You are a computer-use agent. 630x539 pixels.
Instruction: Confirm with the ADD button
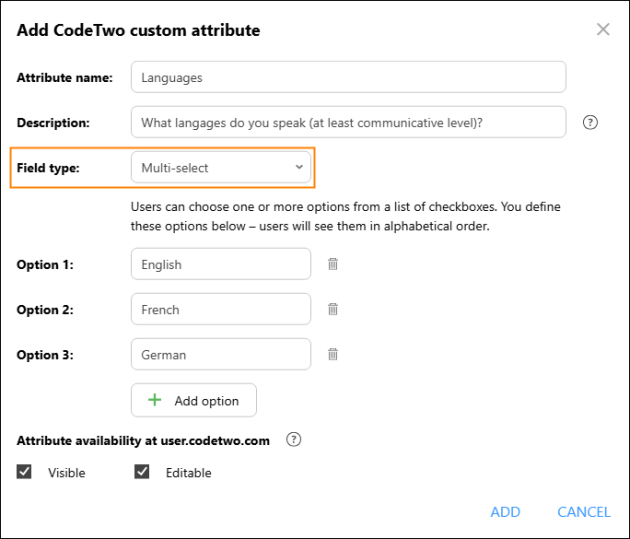(505, 512)
